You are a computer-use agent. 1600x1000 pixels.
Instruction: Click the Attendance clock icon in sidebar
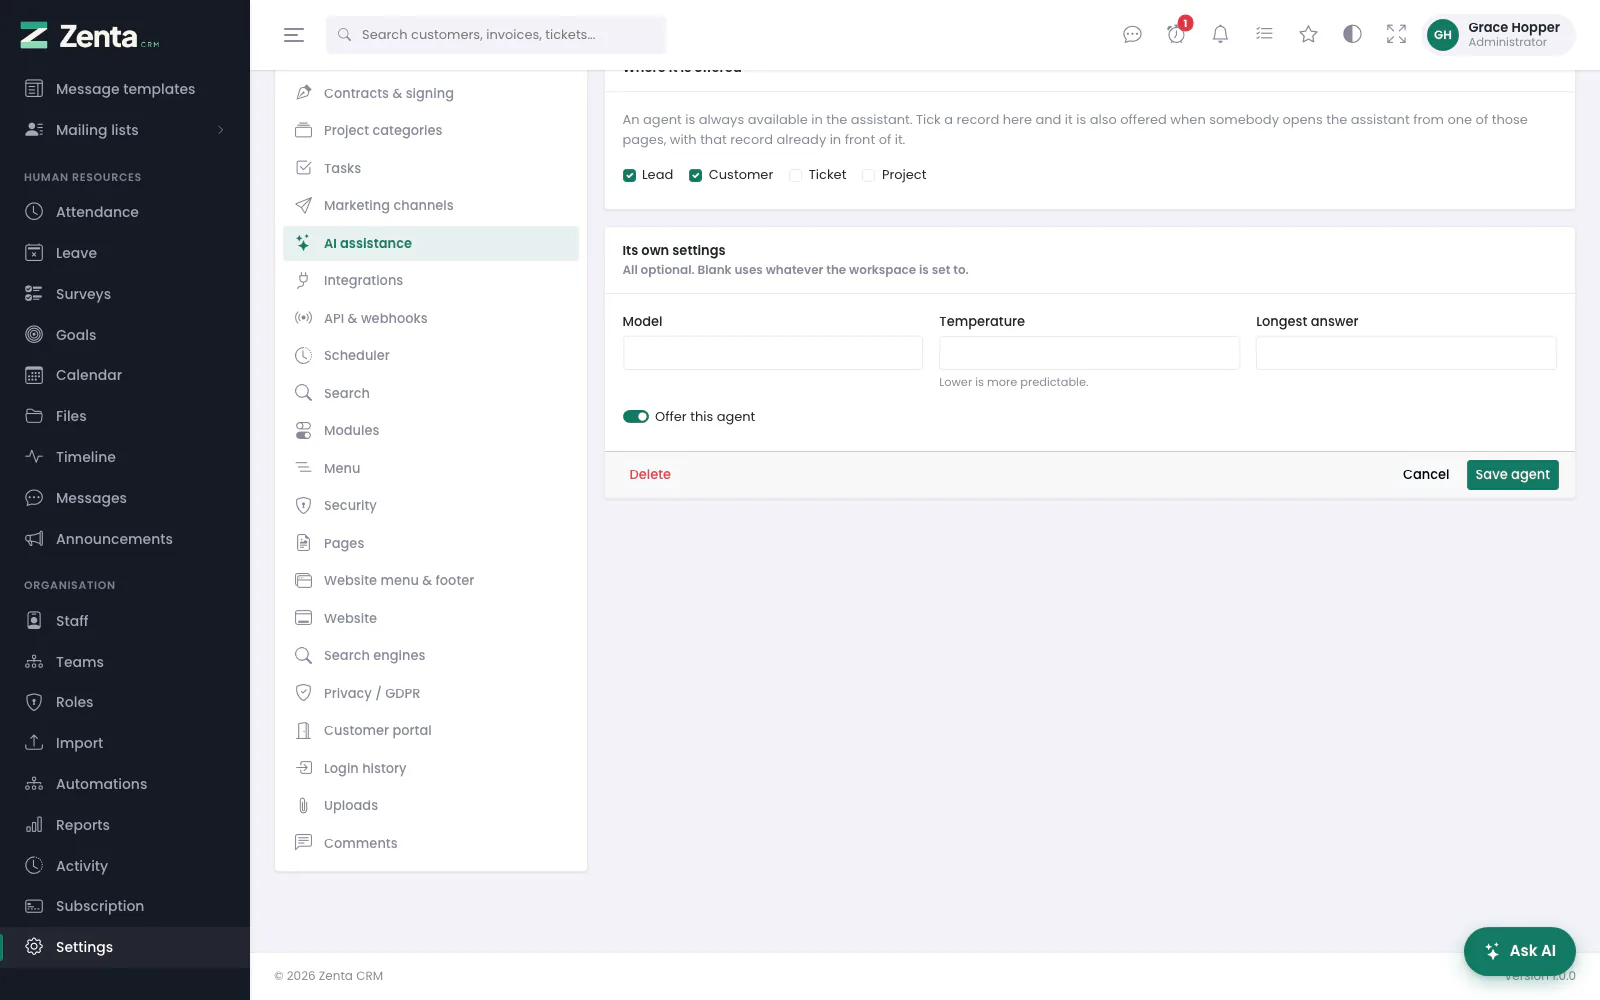tap(34, 212)
